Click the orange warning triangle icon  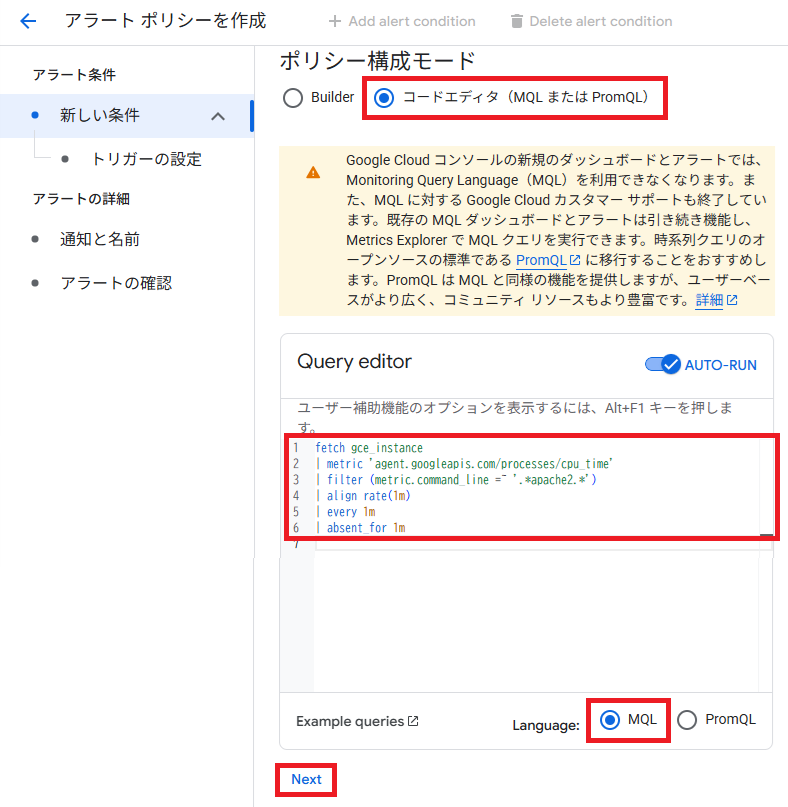pos(313,172)
